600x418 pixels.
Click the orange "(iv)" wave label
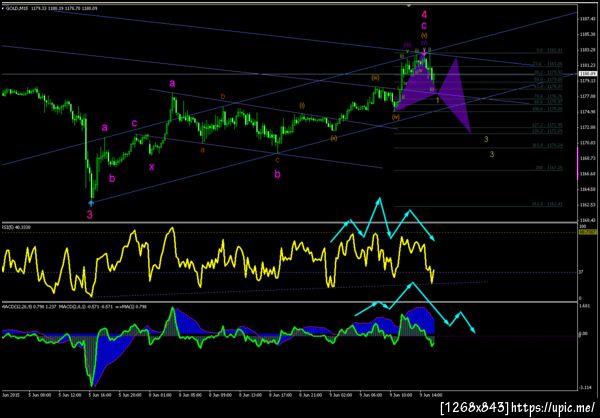[396, 117]
